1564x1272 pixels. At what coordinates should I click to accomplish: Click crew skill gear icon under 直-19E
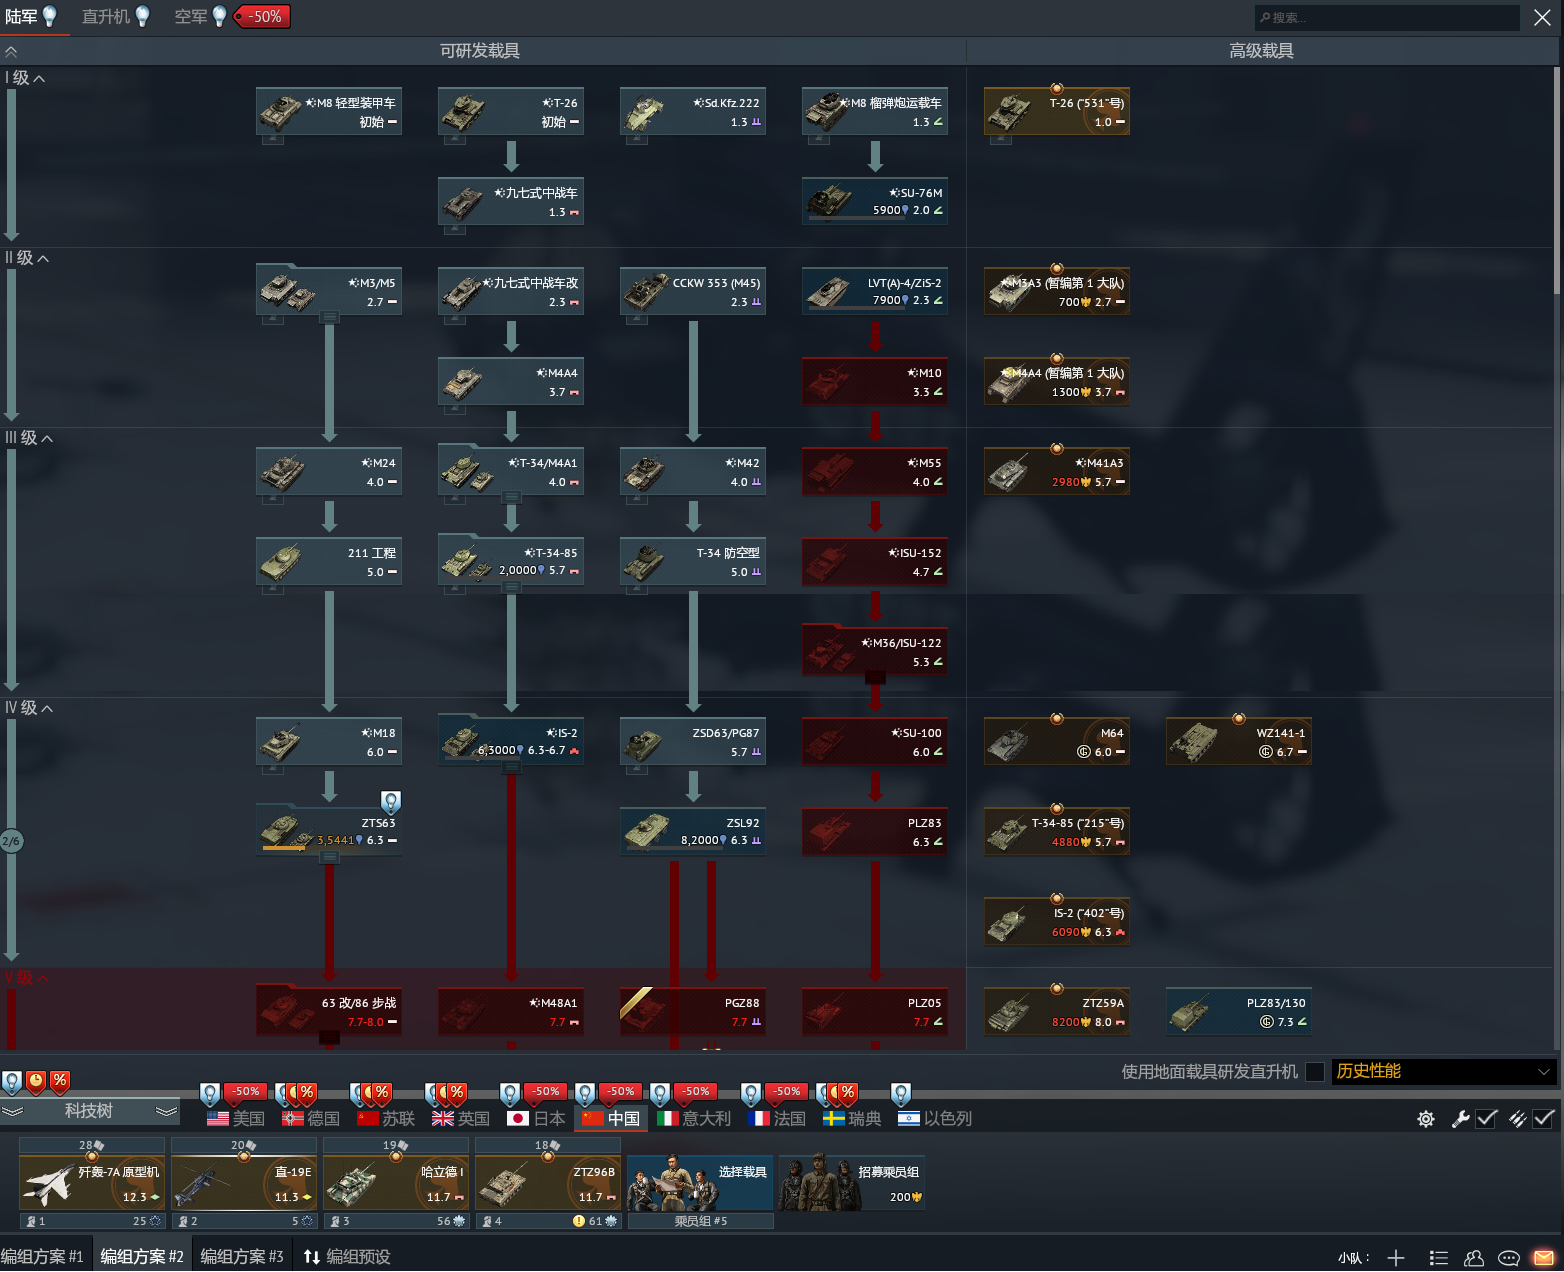coord(307,1221)
